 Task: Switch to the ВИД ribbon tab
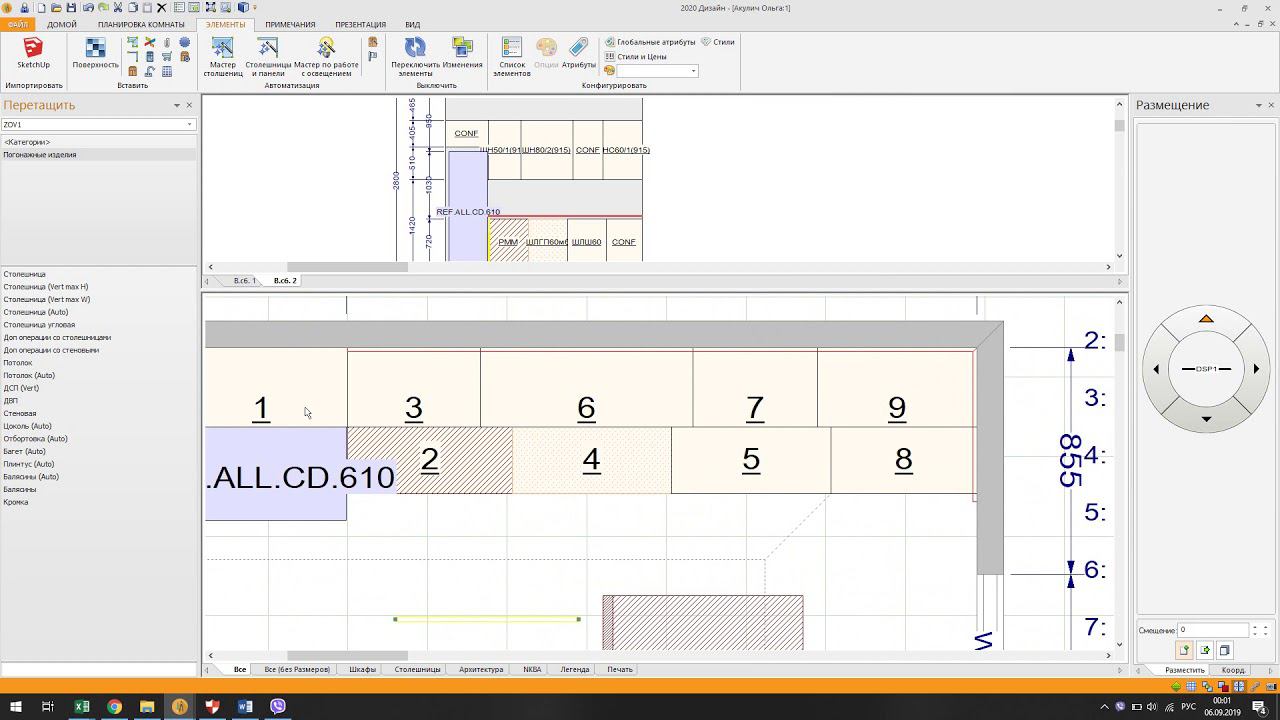(x=412, y=24)
